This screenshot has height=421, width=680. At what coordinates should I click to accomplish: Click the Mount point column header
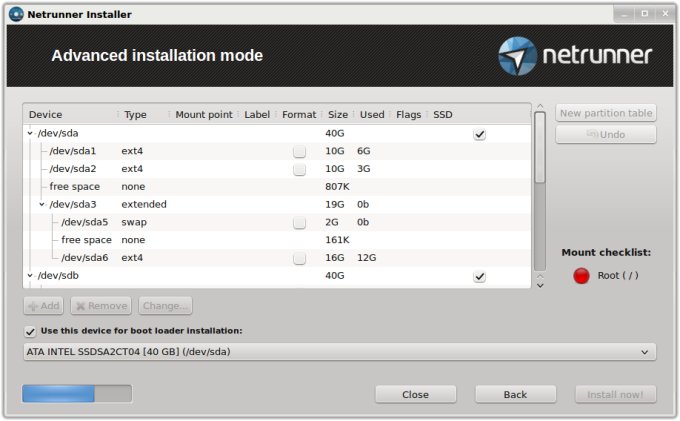point(204,114)
